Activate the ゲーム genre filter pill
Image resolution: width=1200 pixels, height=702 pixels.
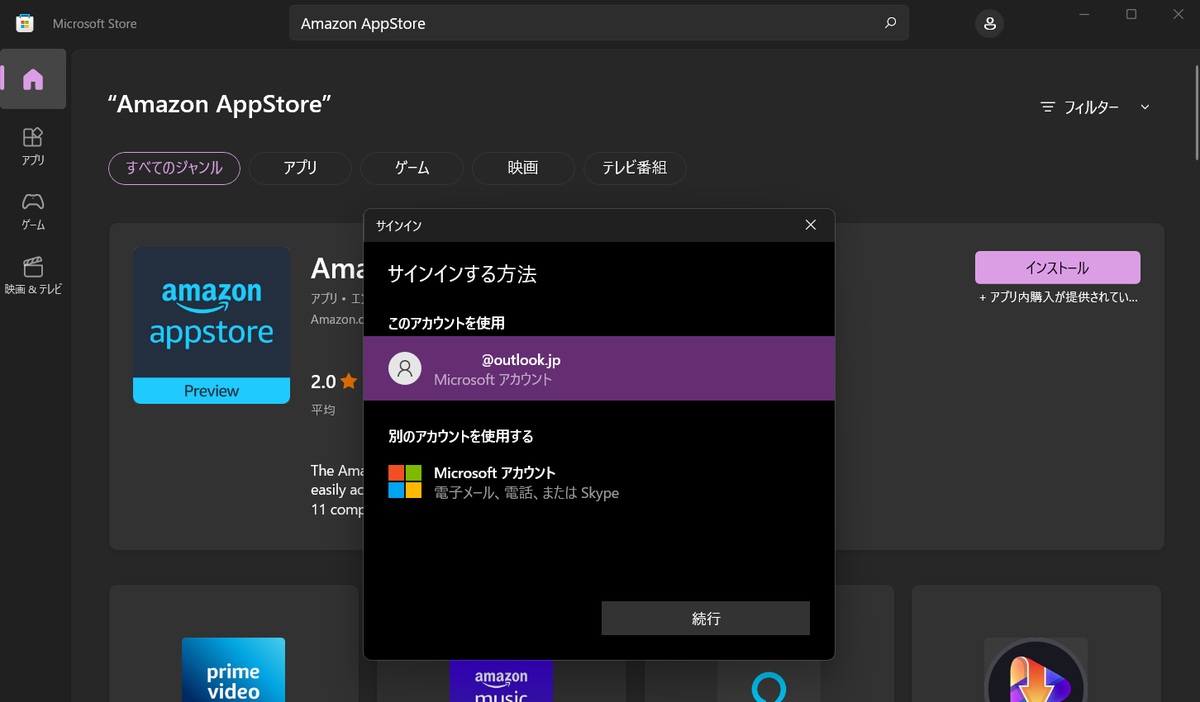click(411, 168)
